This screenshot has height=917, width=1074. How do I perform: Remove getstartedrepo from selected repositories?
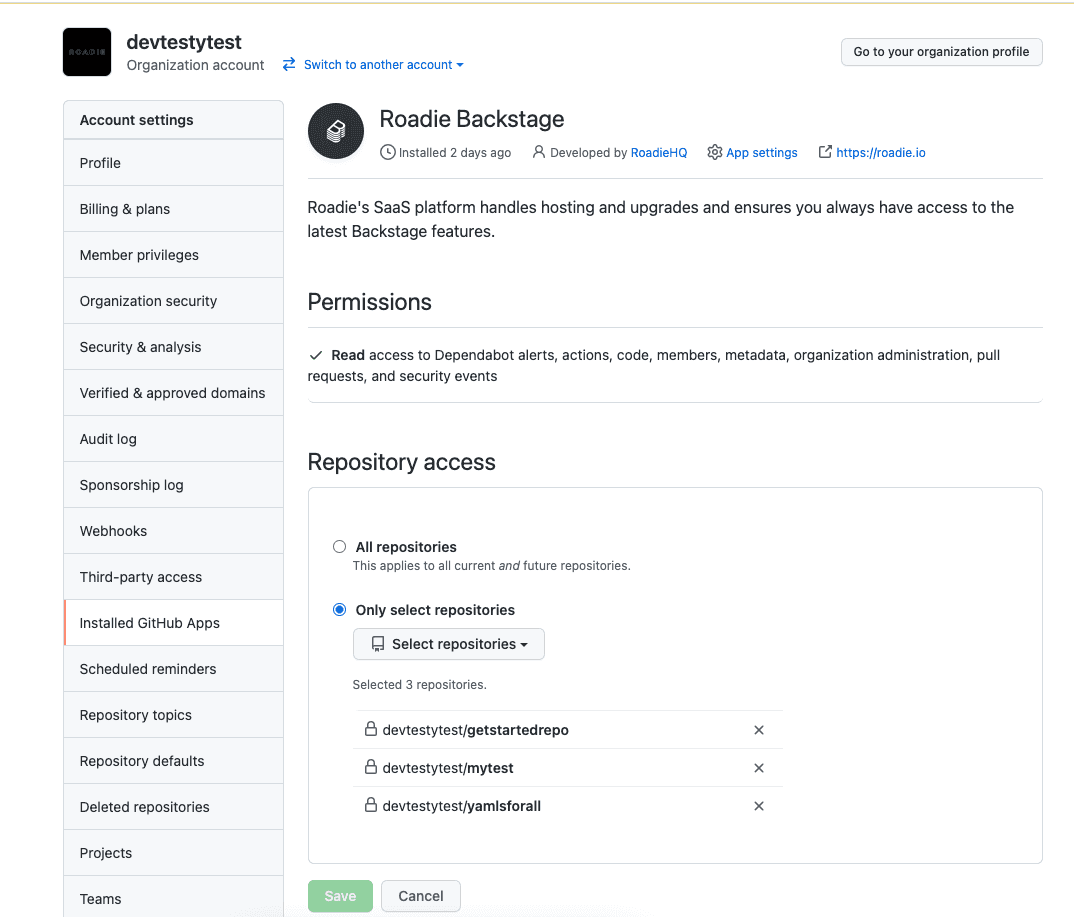[759, 730]
